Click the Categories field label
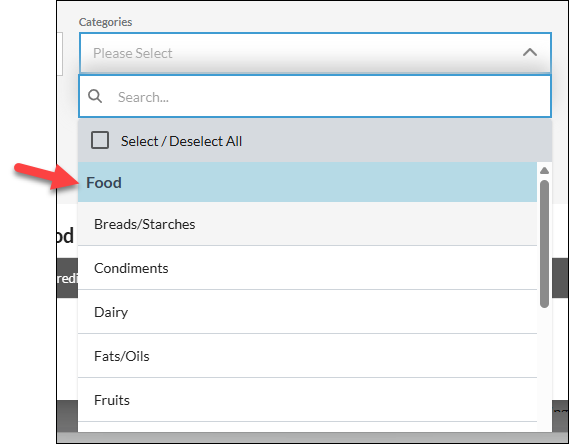569x444 pixels. coord(106,22)
